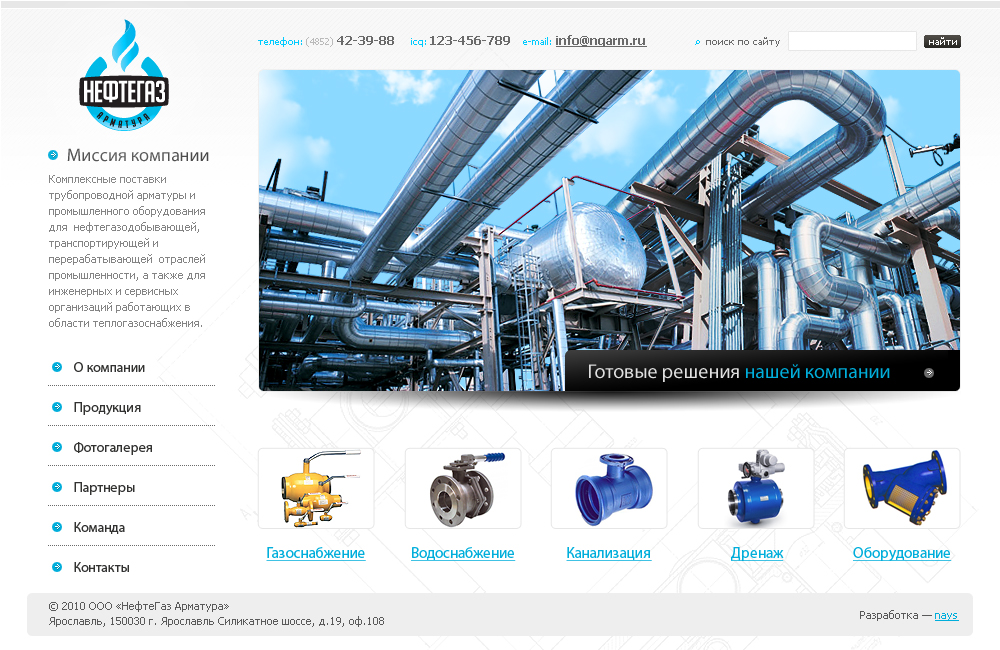The height and width of the screenshot is (650, 1000).
Task: Open the Газоснабжение category link
Action: pyautogui.click(x=316, y=553)
